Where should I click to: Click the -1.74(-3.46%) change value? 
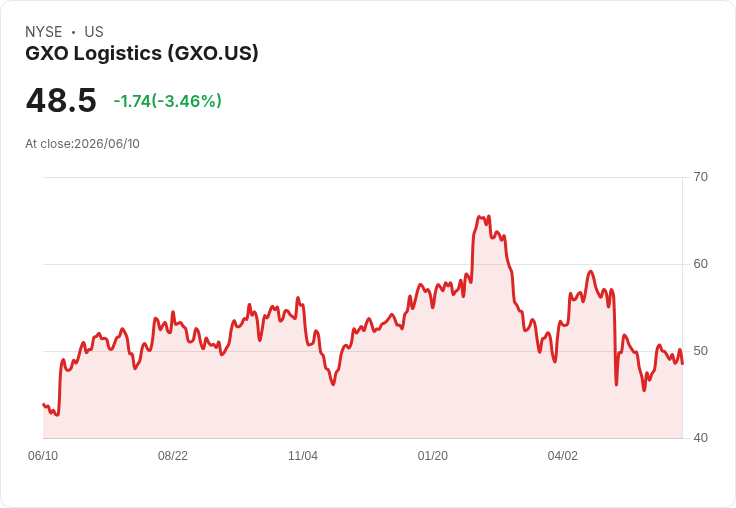[x=168, y=101]
